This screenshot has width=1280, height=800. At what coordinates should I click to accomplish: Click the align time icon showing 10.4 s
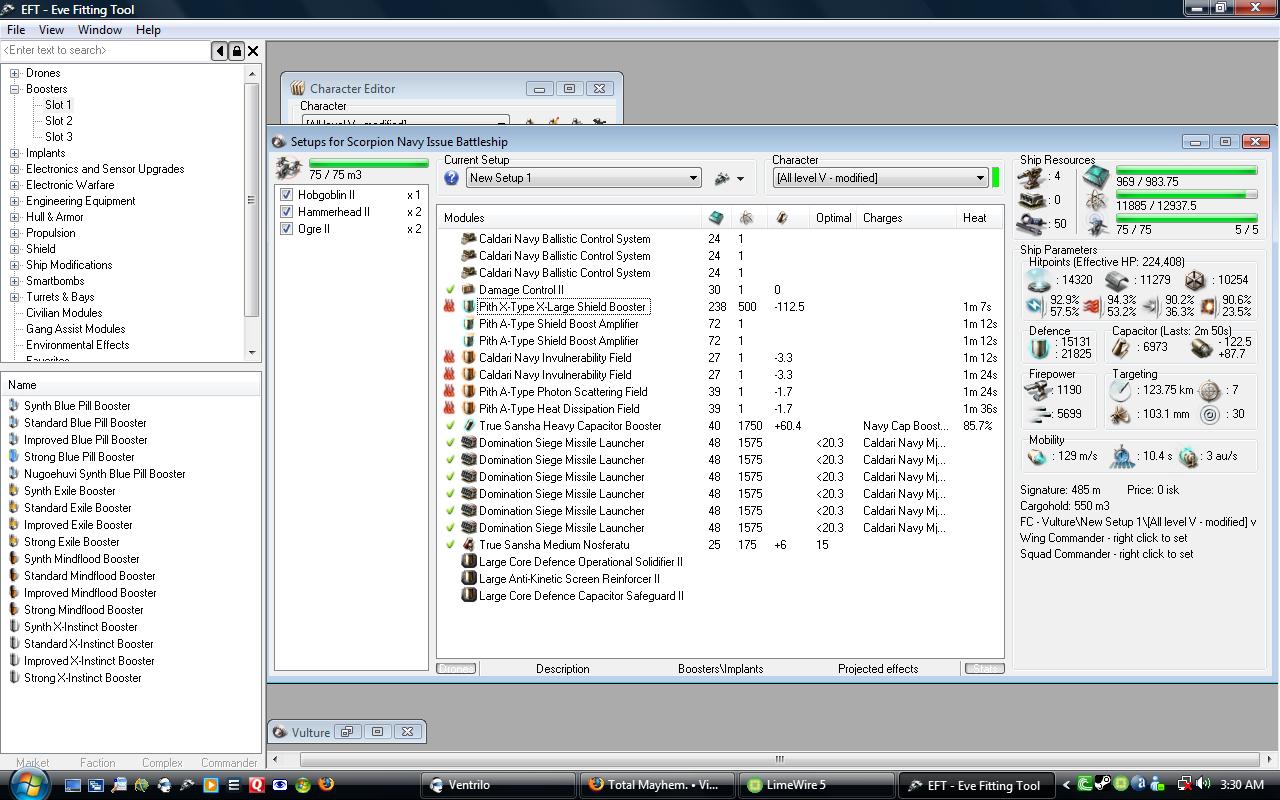[1123, 456]
